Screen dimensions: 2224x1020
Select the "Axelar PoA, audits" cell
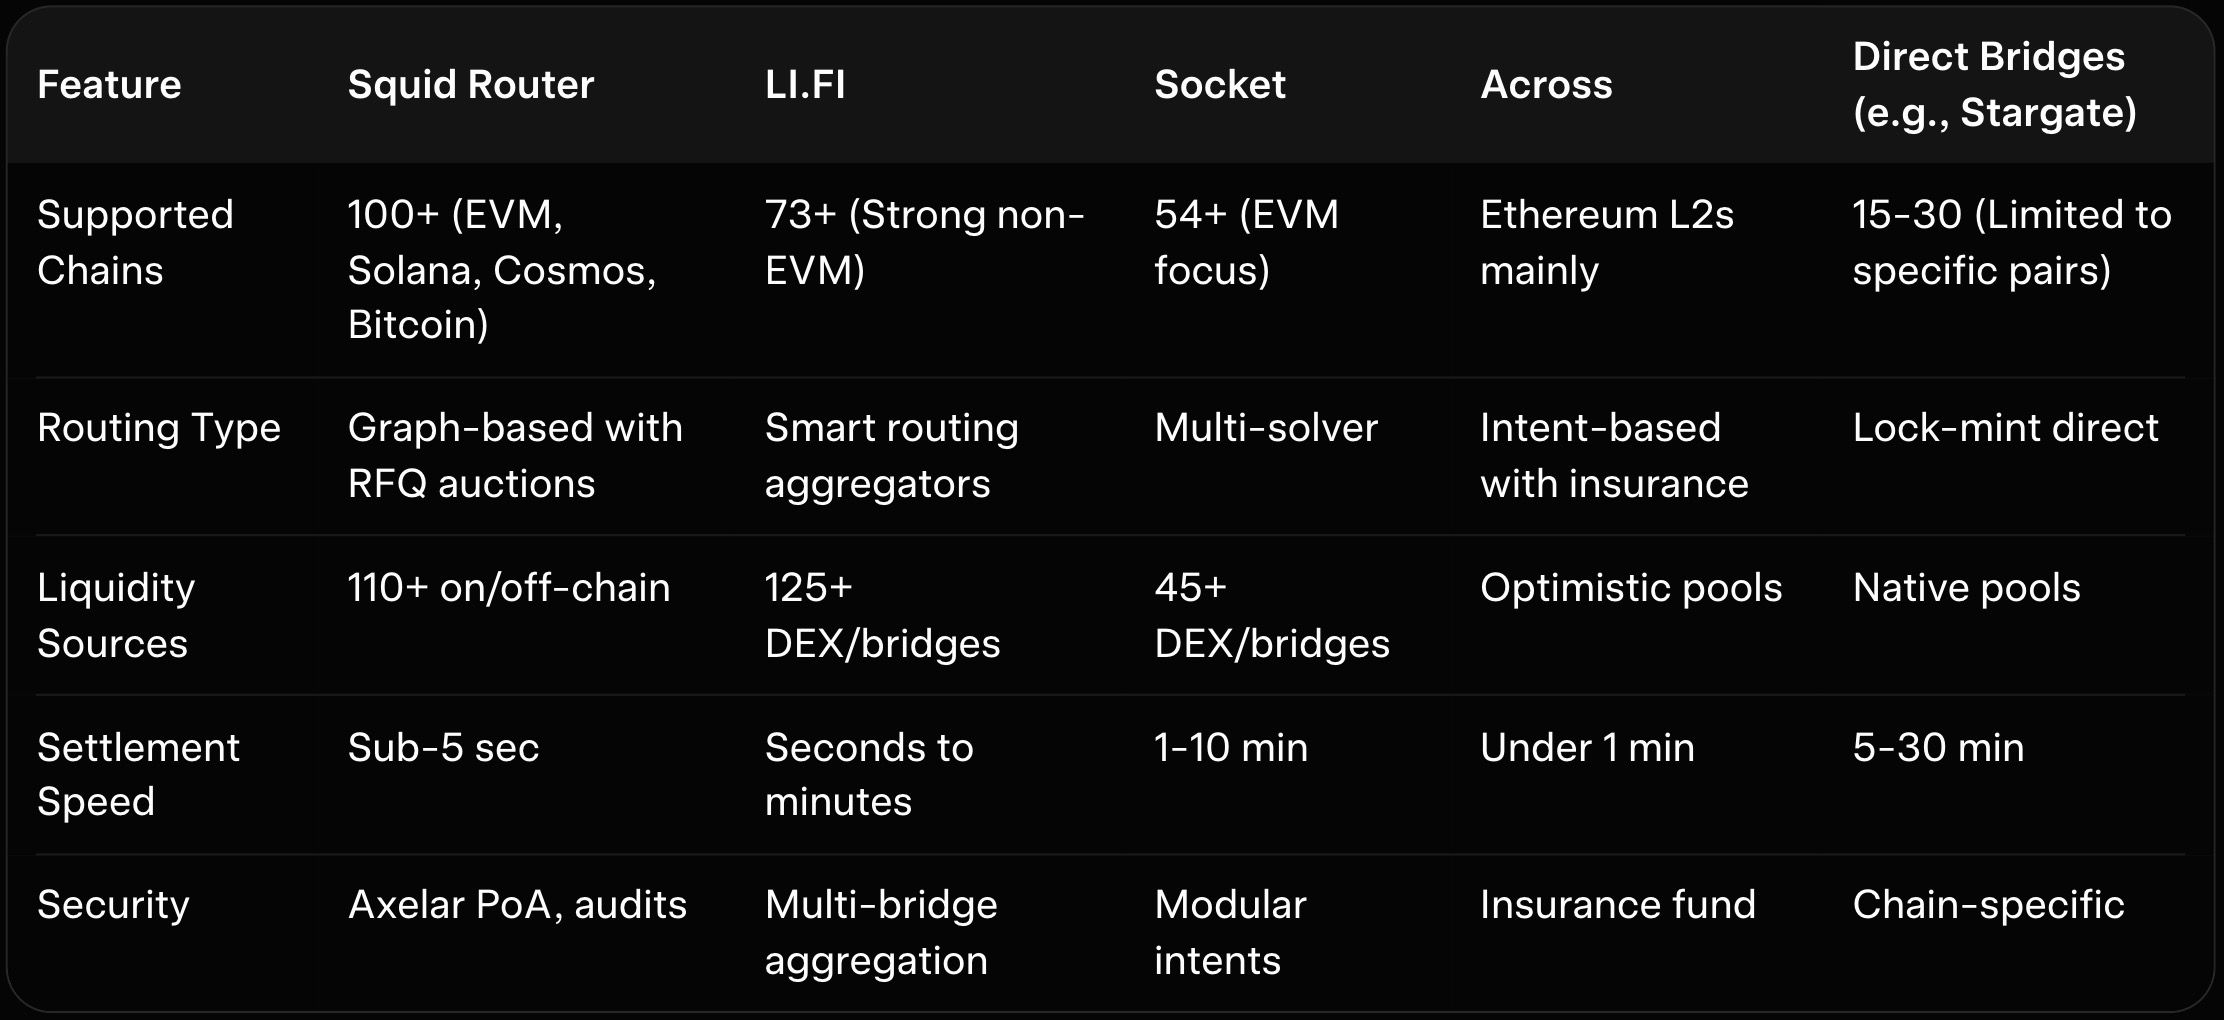(x=517, y=905)
